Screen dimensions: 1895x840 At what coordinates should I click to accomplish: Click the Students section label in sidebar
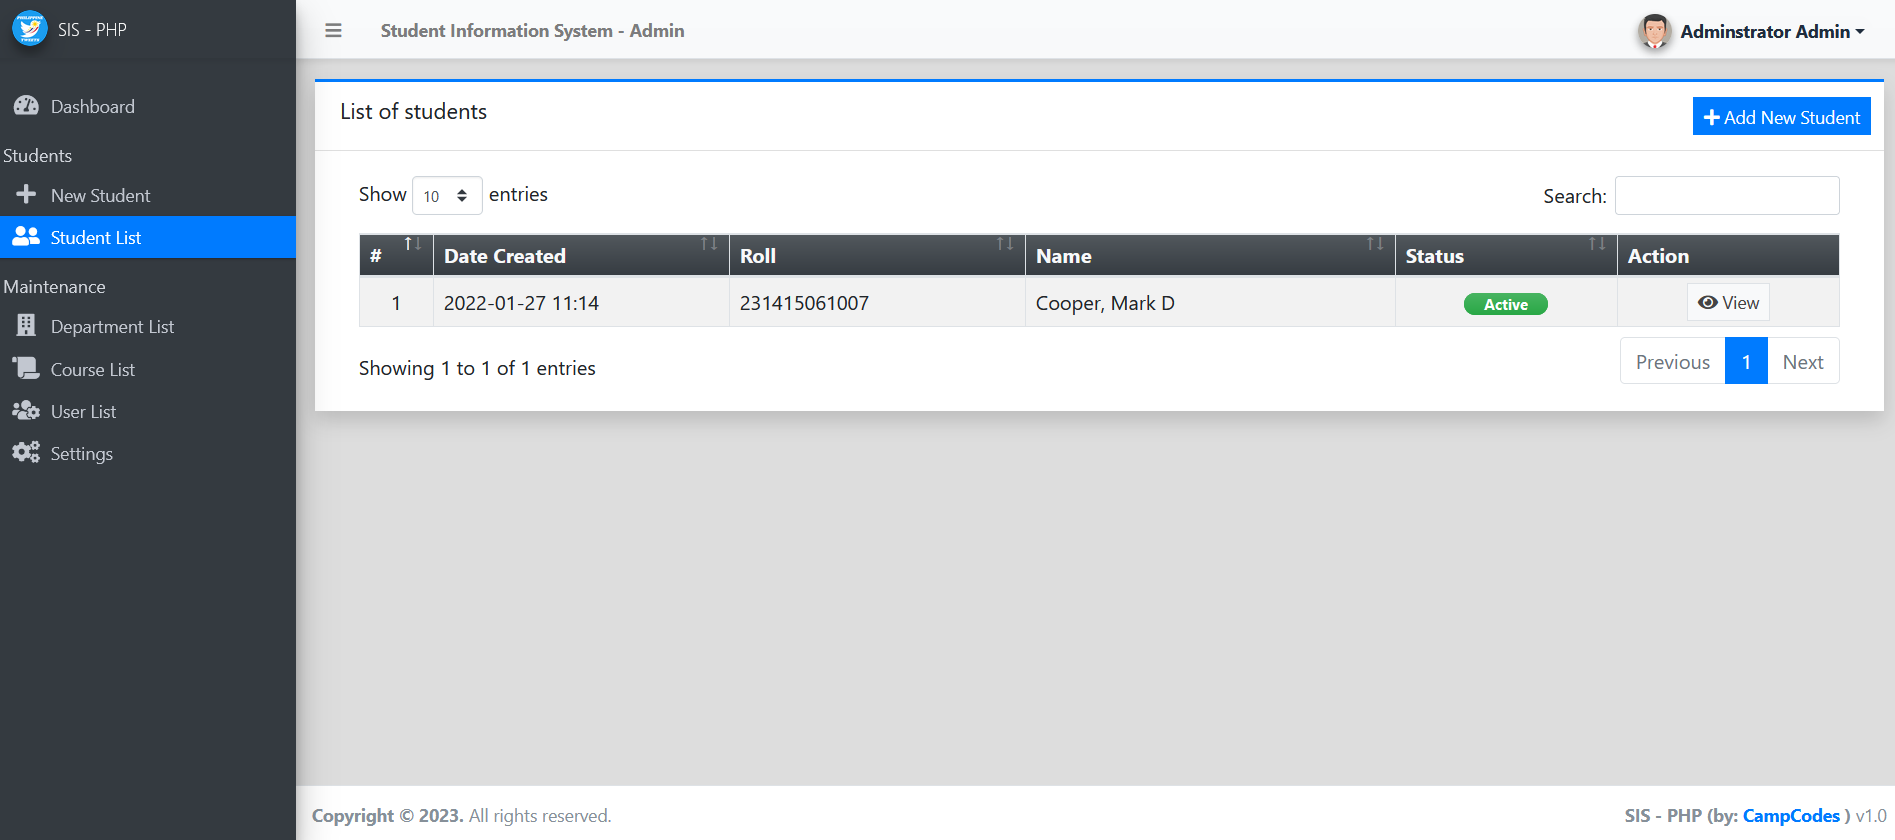pyautogui.click(x=38, y=156)
